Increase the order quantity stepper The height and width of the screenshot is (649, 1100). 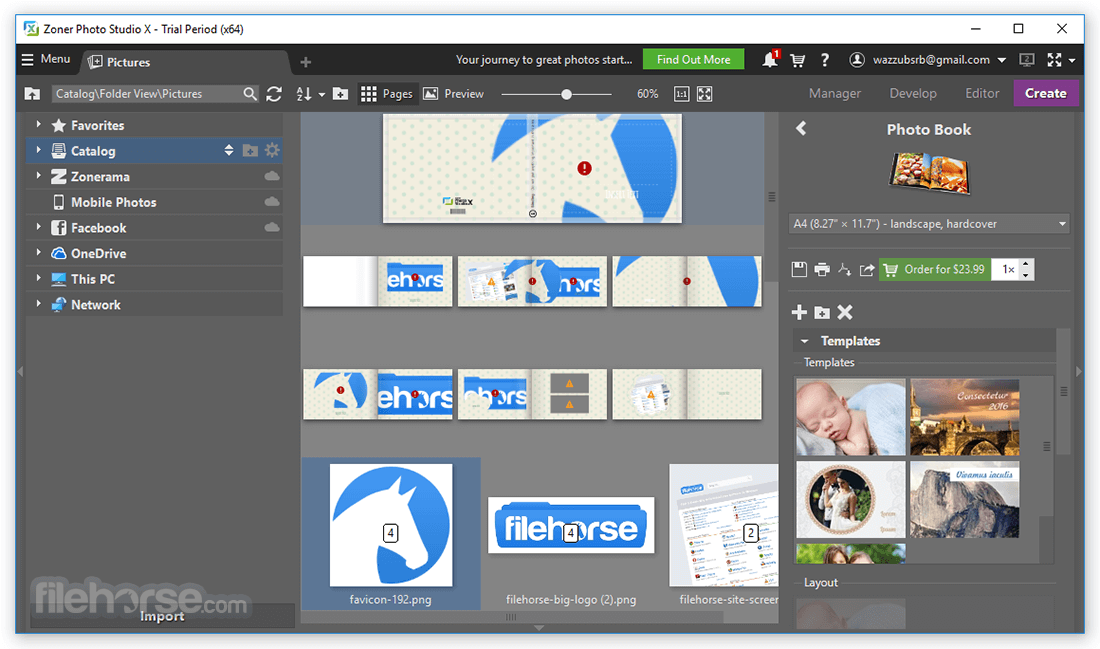1026,264
